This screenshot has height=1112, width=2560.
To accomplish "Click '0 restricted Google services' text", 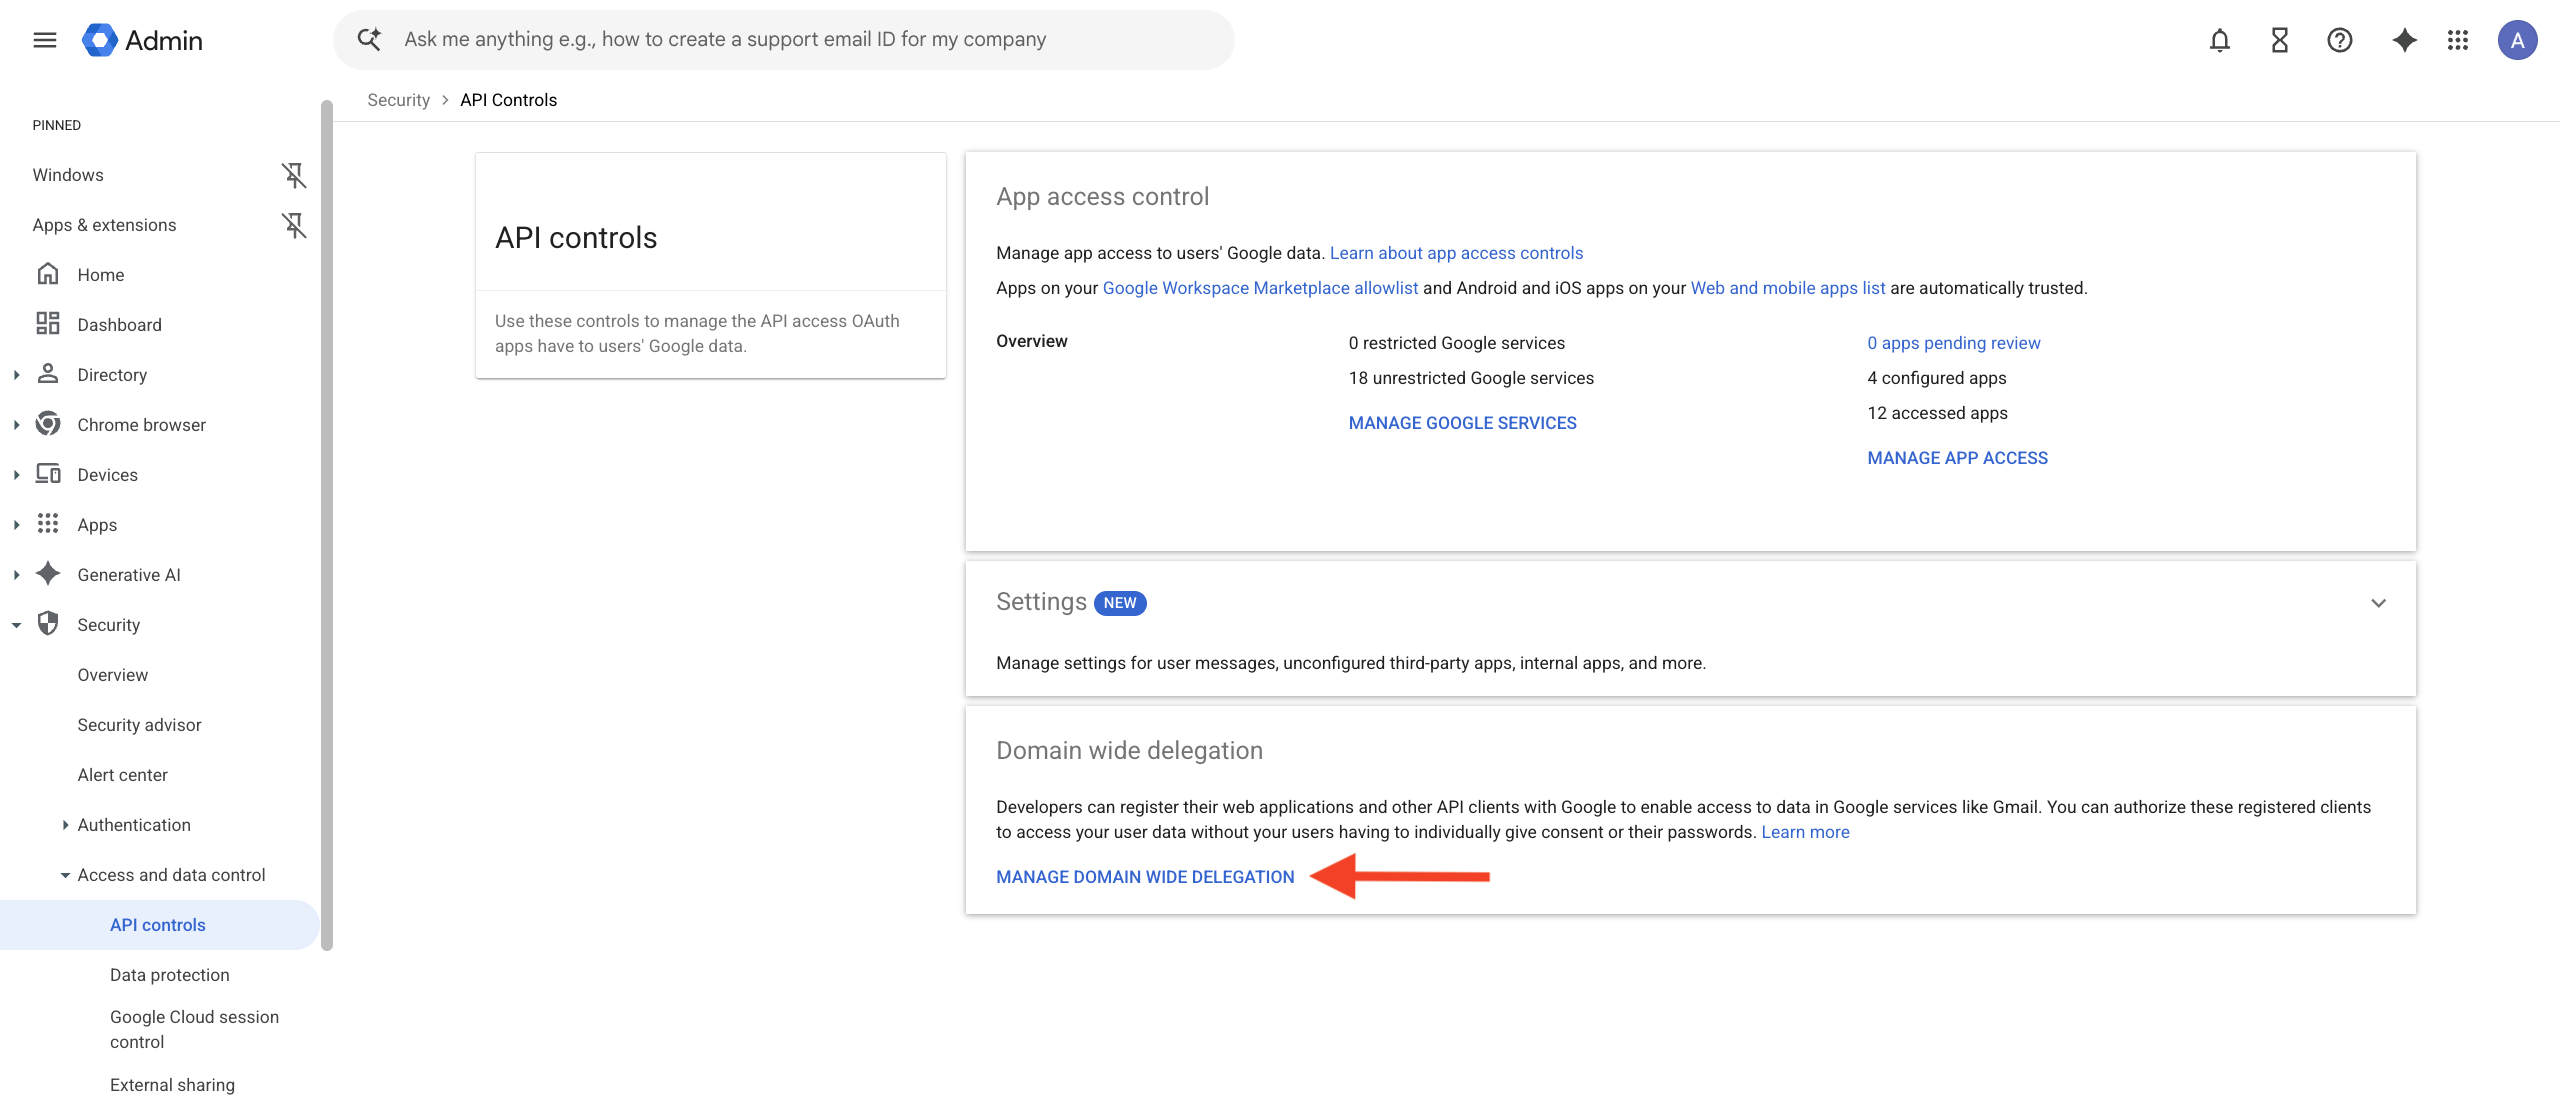I will [1457, 343].
